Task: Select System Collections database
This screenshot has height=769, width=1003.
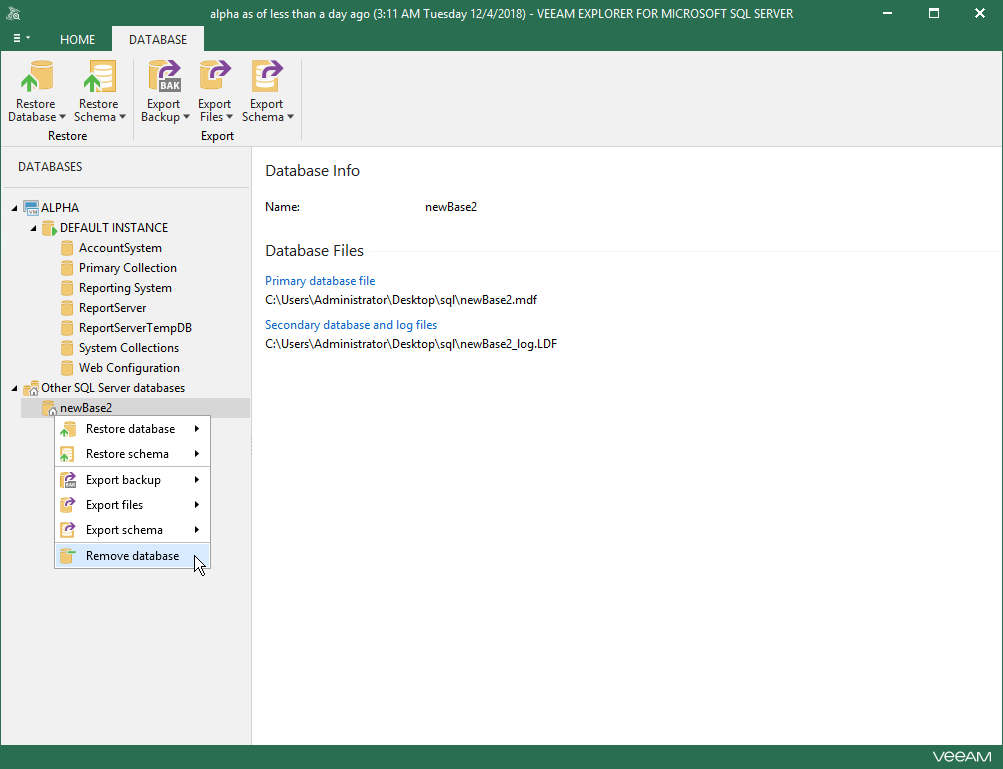Action: tap(129, 348)
